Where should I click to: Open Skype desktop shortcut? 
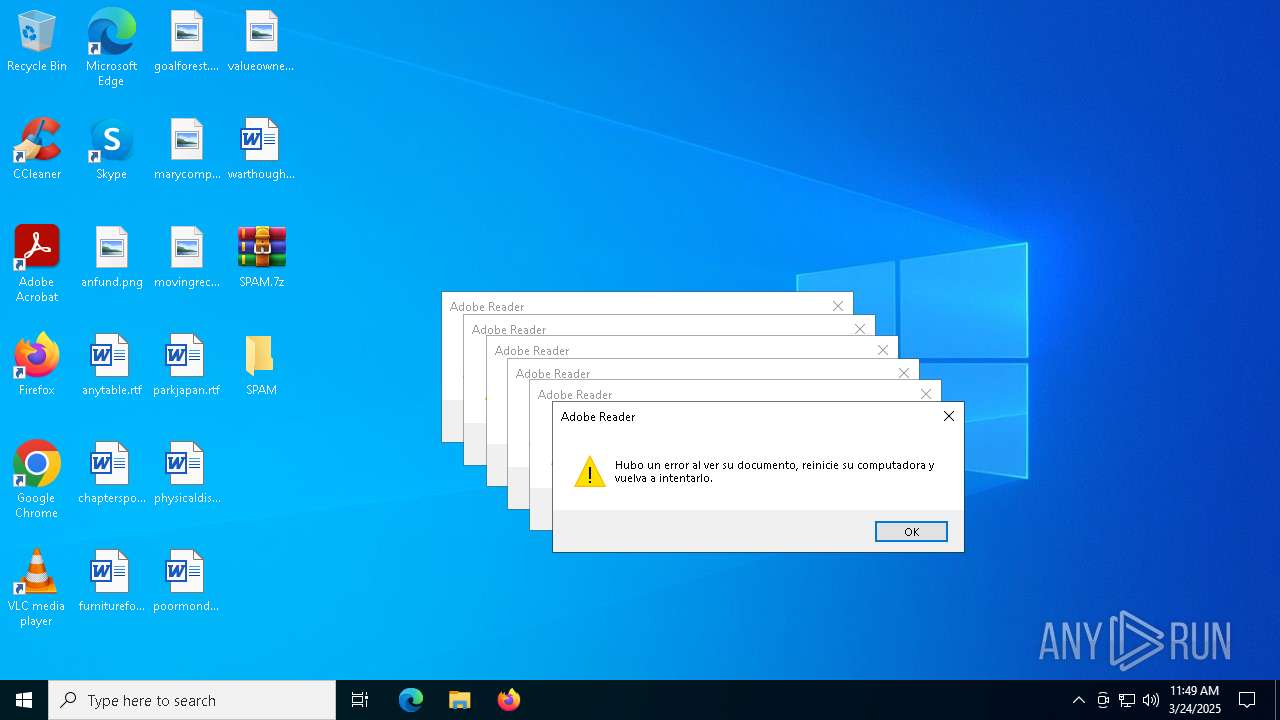pos(111,150)
